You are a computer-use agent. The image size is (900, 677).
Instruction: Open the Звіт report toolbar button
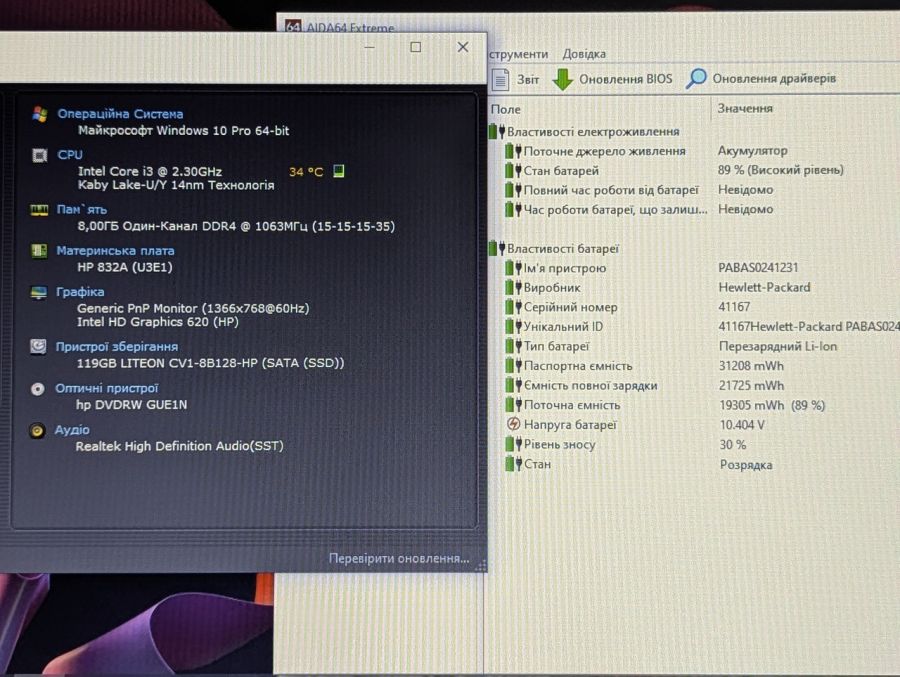tap(517, 79)
